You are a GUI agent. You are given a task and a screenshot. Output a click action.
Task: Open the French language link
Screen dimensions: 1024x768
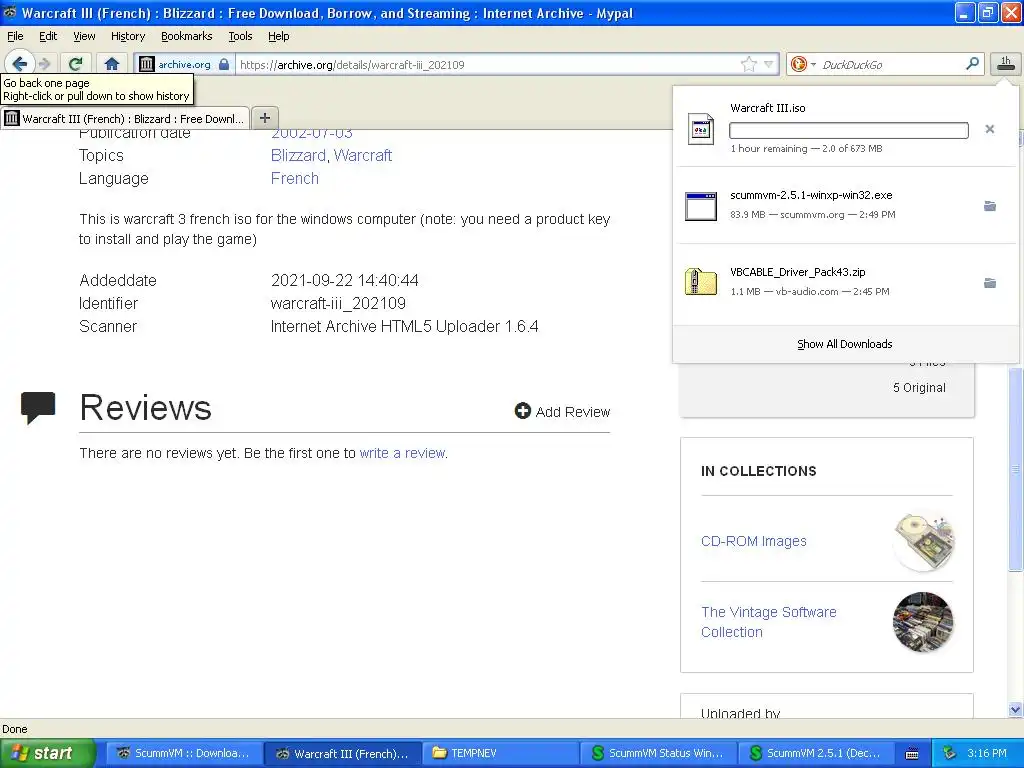pyautogui.click(x=295, y=178)
